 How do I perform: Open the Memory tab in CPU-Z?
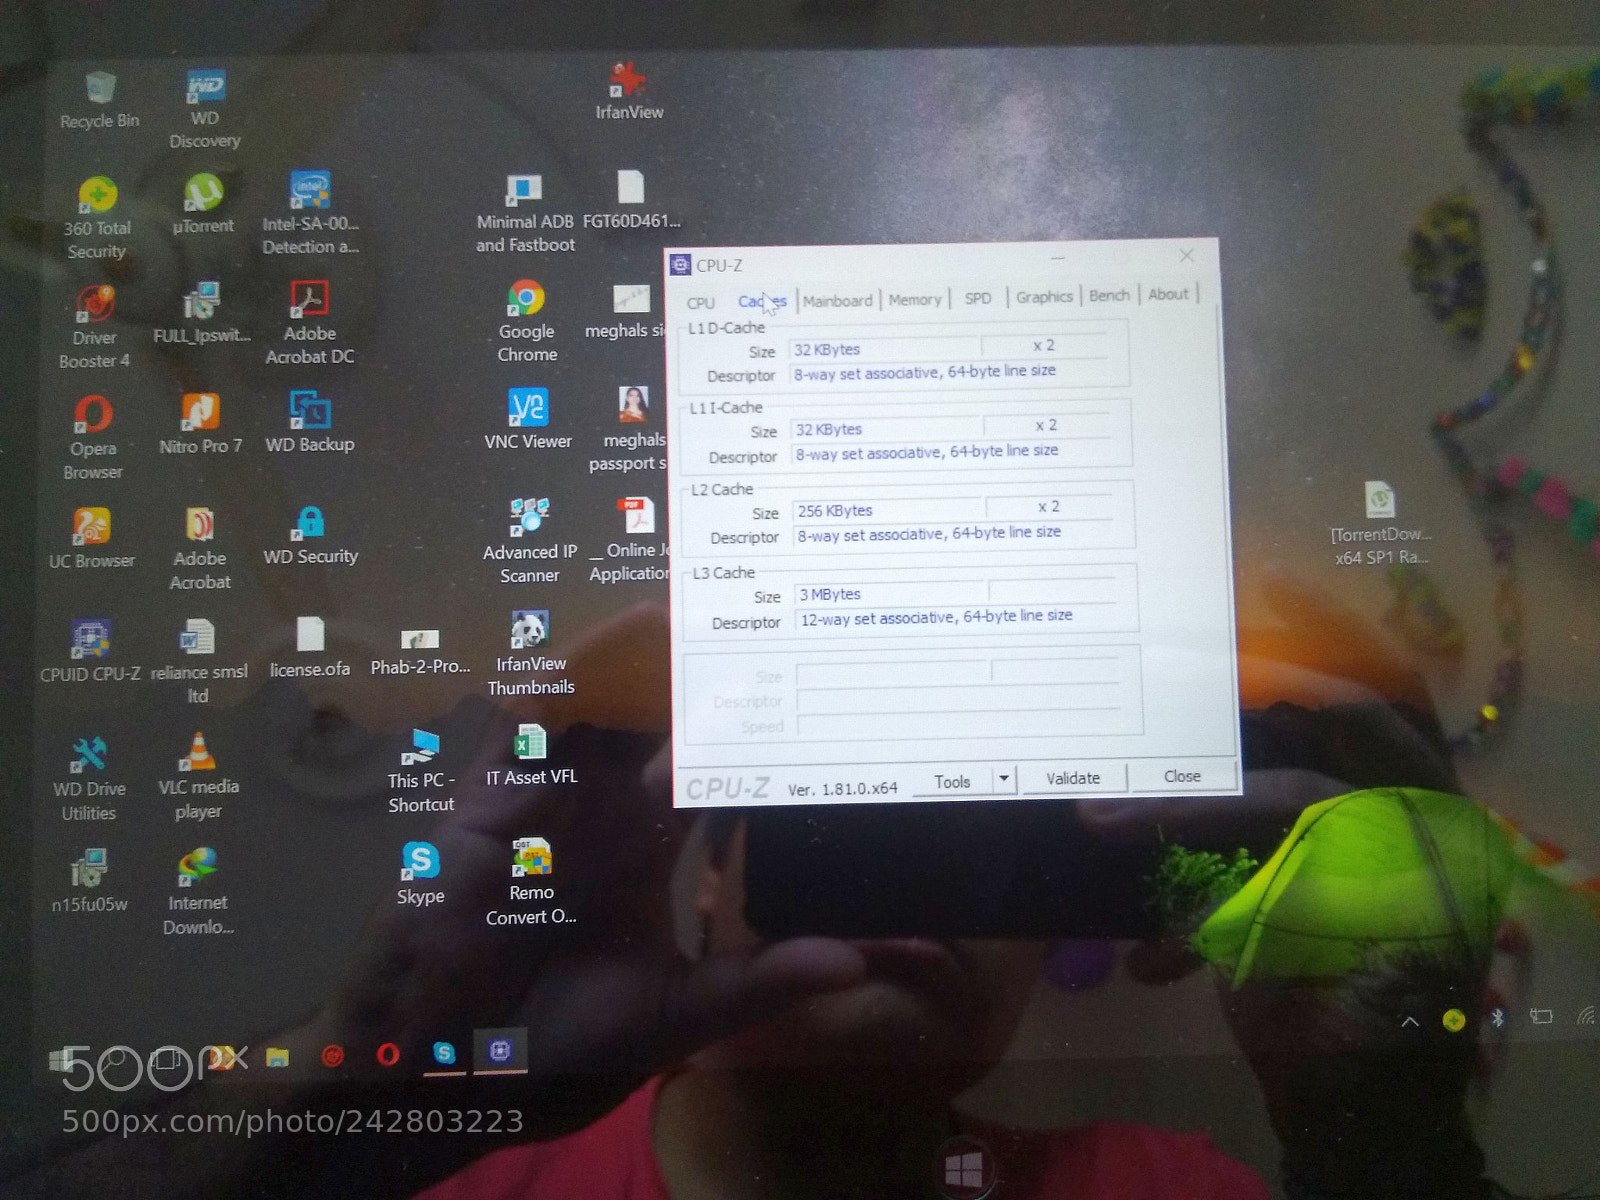coord(914,299)
